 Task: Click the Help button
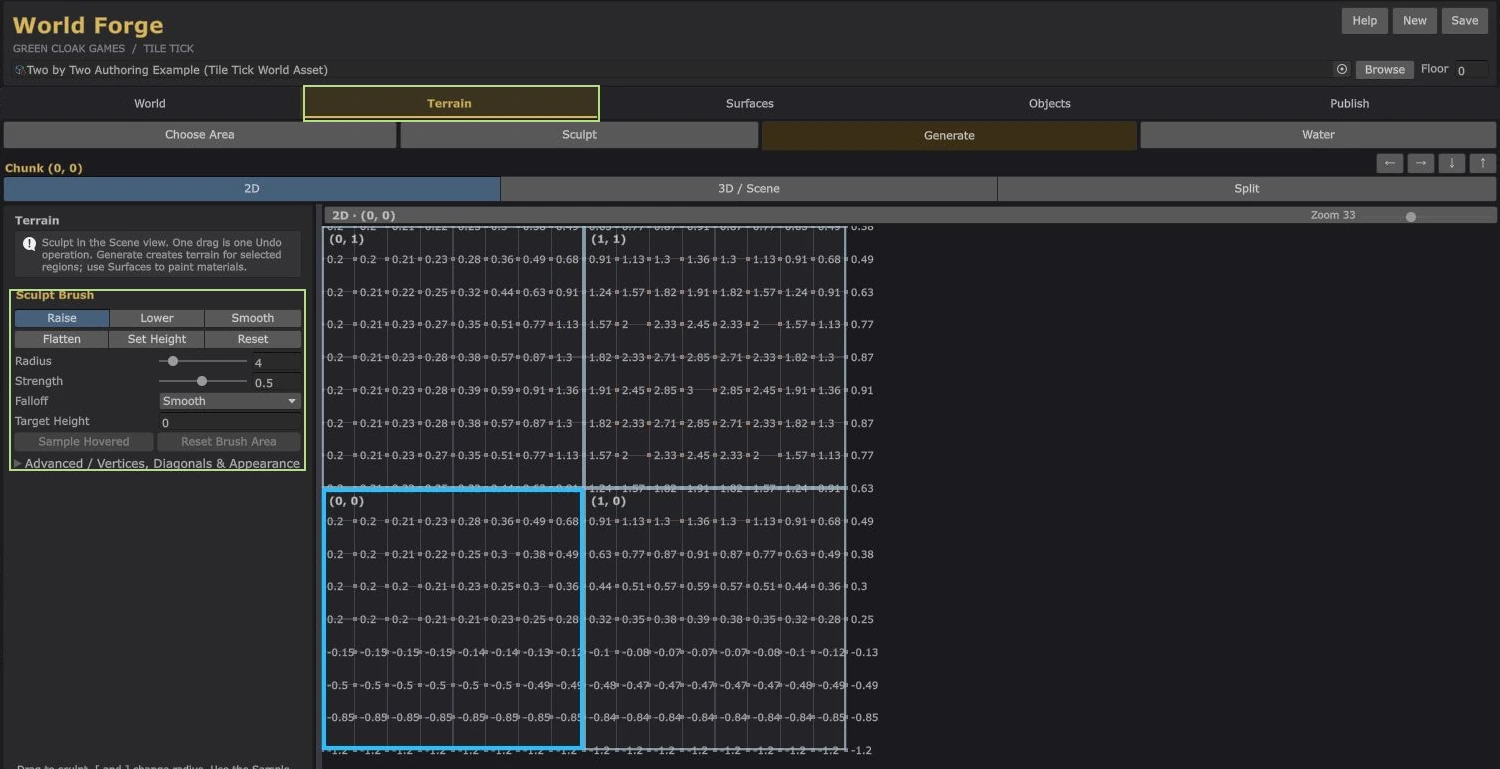[x=1365, y=21]
